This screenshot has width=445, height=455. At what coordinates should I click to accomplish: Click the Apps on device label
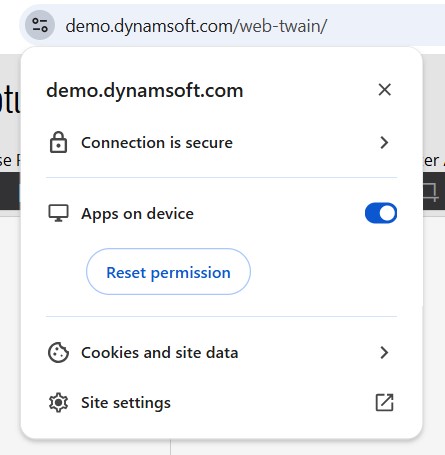137,214
